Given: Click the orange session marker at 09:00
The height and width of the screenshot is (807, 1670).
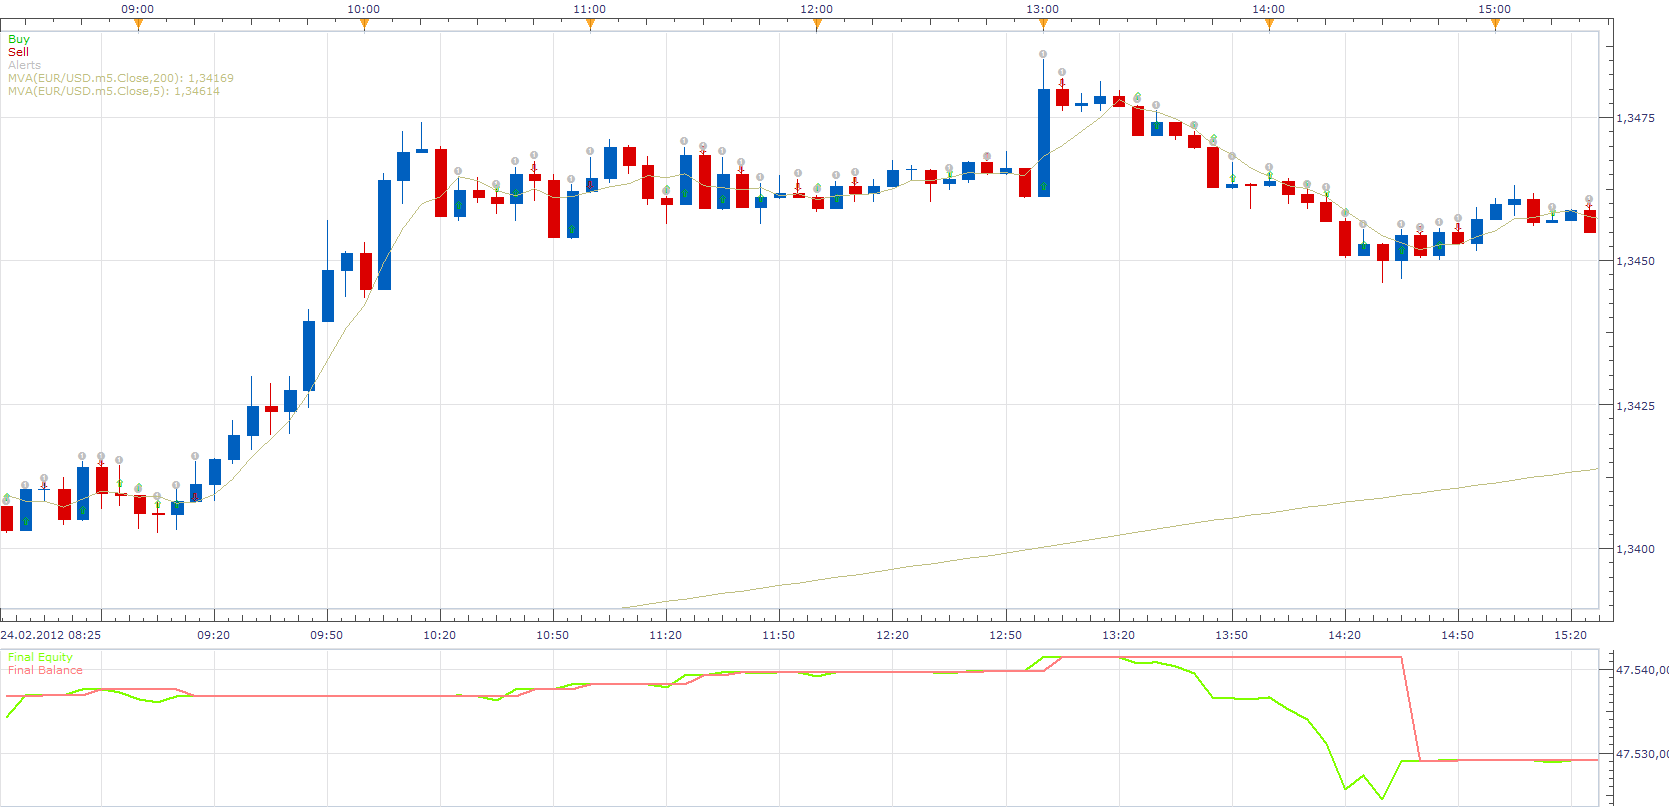Looking at the screenshot, I should [x=138, y=26].
